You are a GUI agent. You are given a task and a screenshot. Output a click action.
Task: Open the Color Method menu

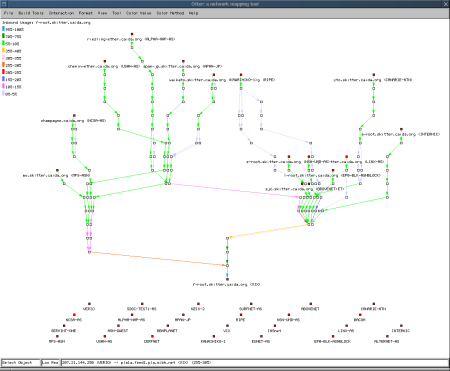click(x=170, y=13)
